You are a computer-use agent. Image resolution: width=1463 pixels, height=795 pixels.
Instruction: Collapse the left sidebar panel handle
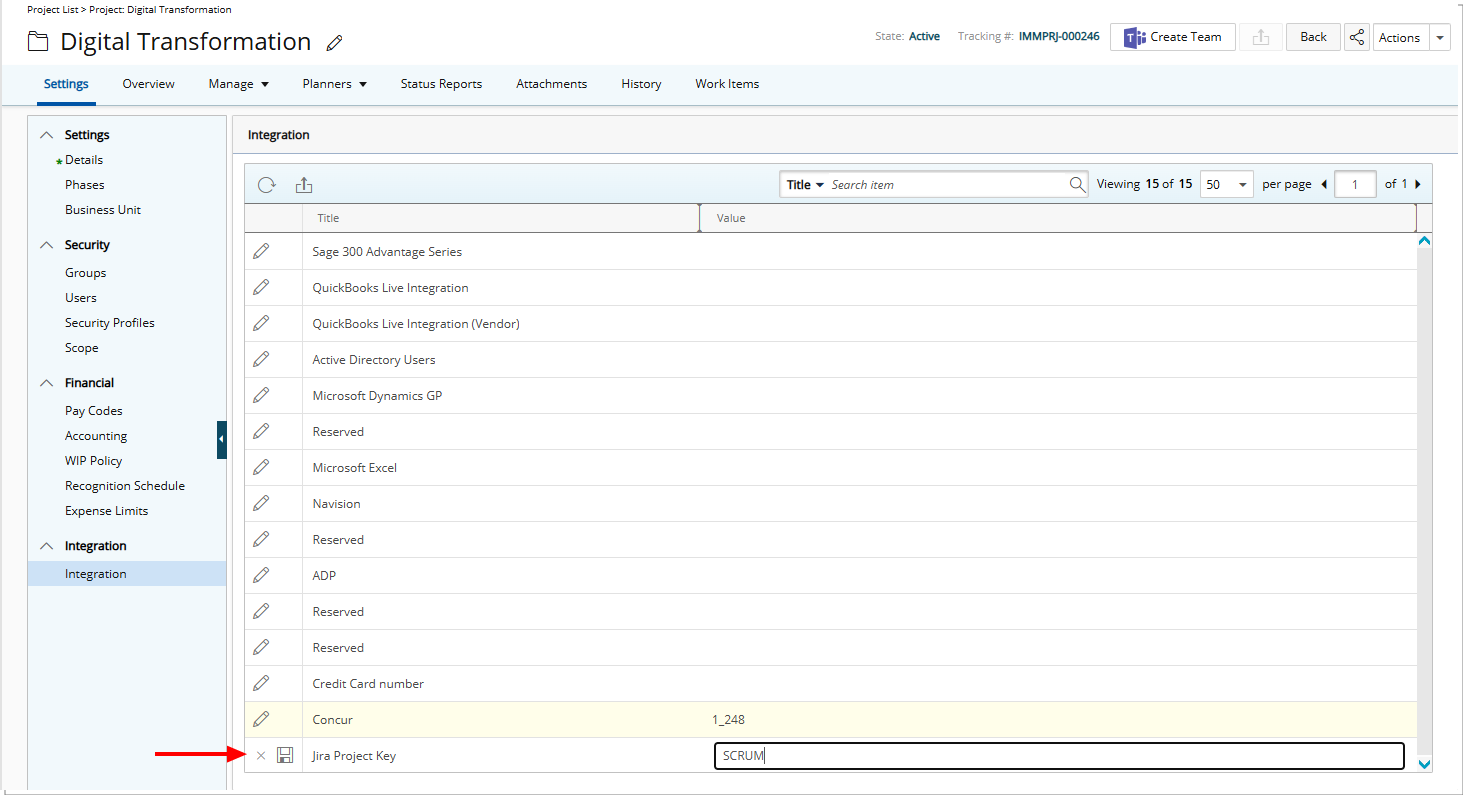(x=222, y=440)
